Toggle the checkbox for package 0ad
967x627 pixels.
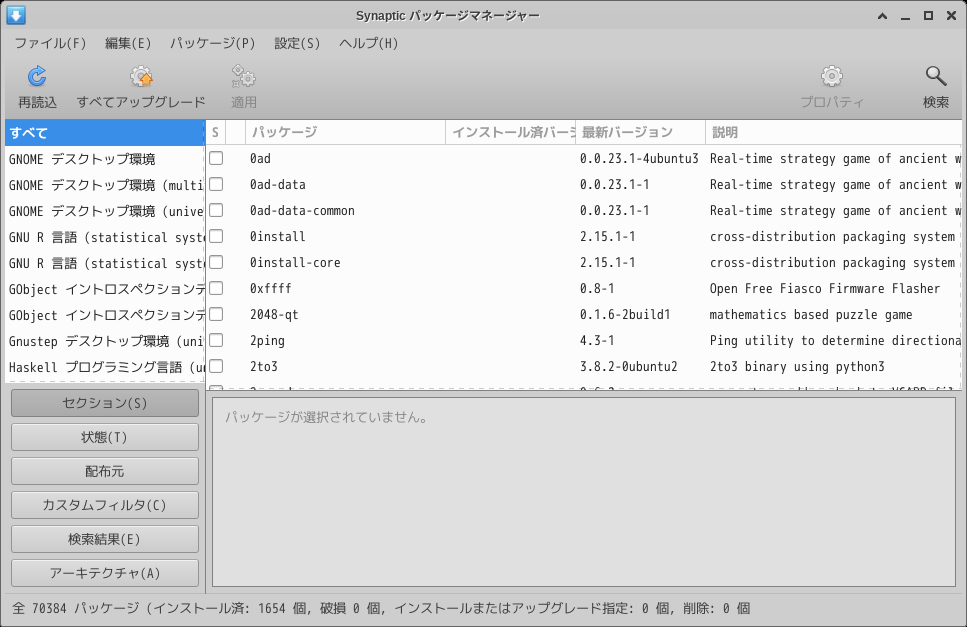coord(216,158)
